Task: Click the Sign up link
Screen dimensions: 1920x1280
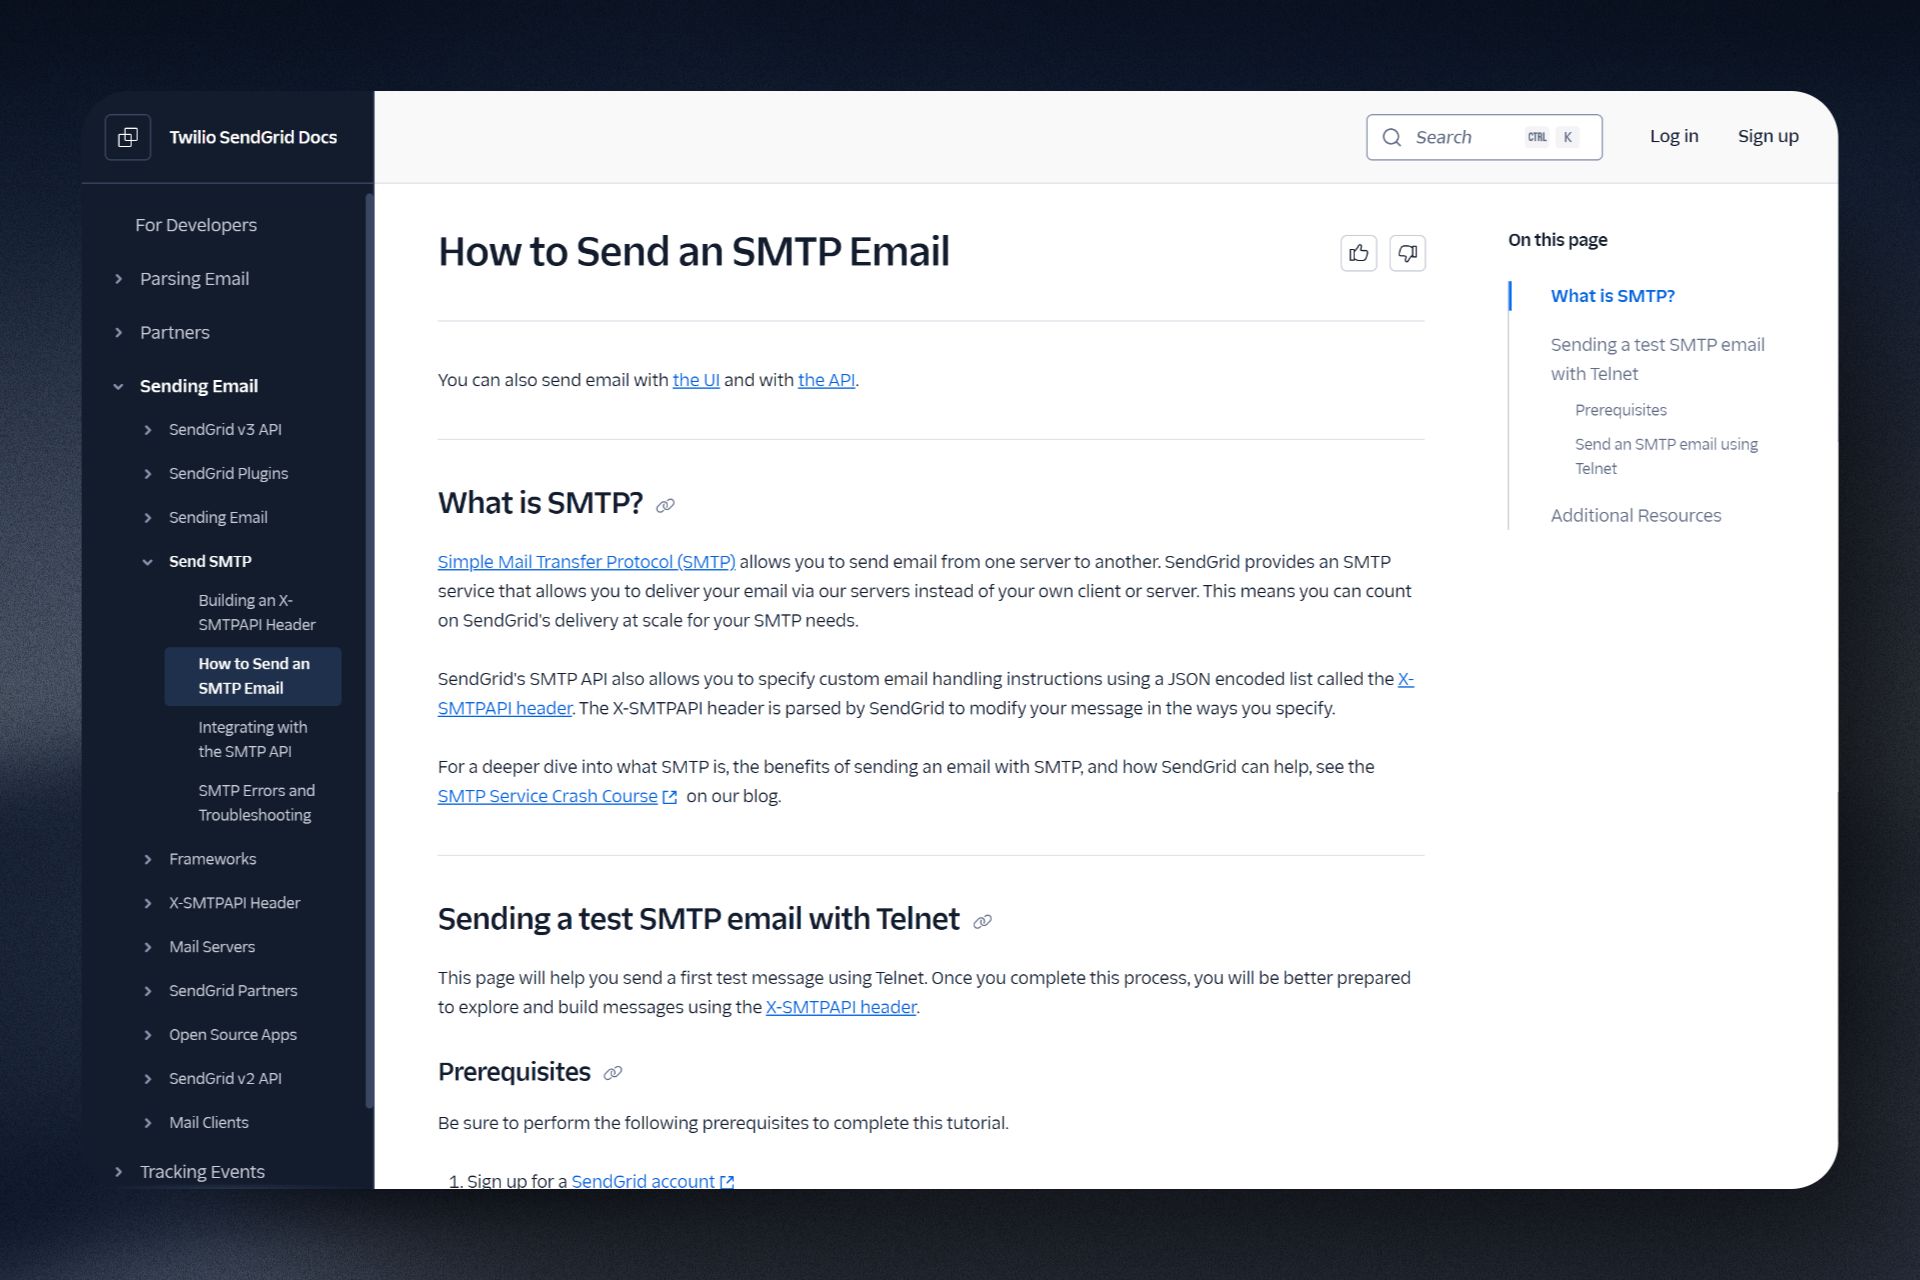Action: click(x=1768, y=136)
